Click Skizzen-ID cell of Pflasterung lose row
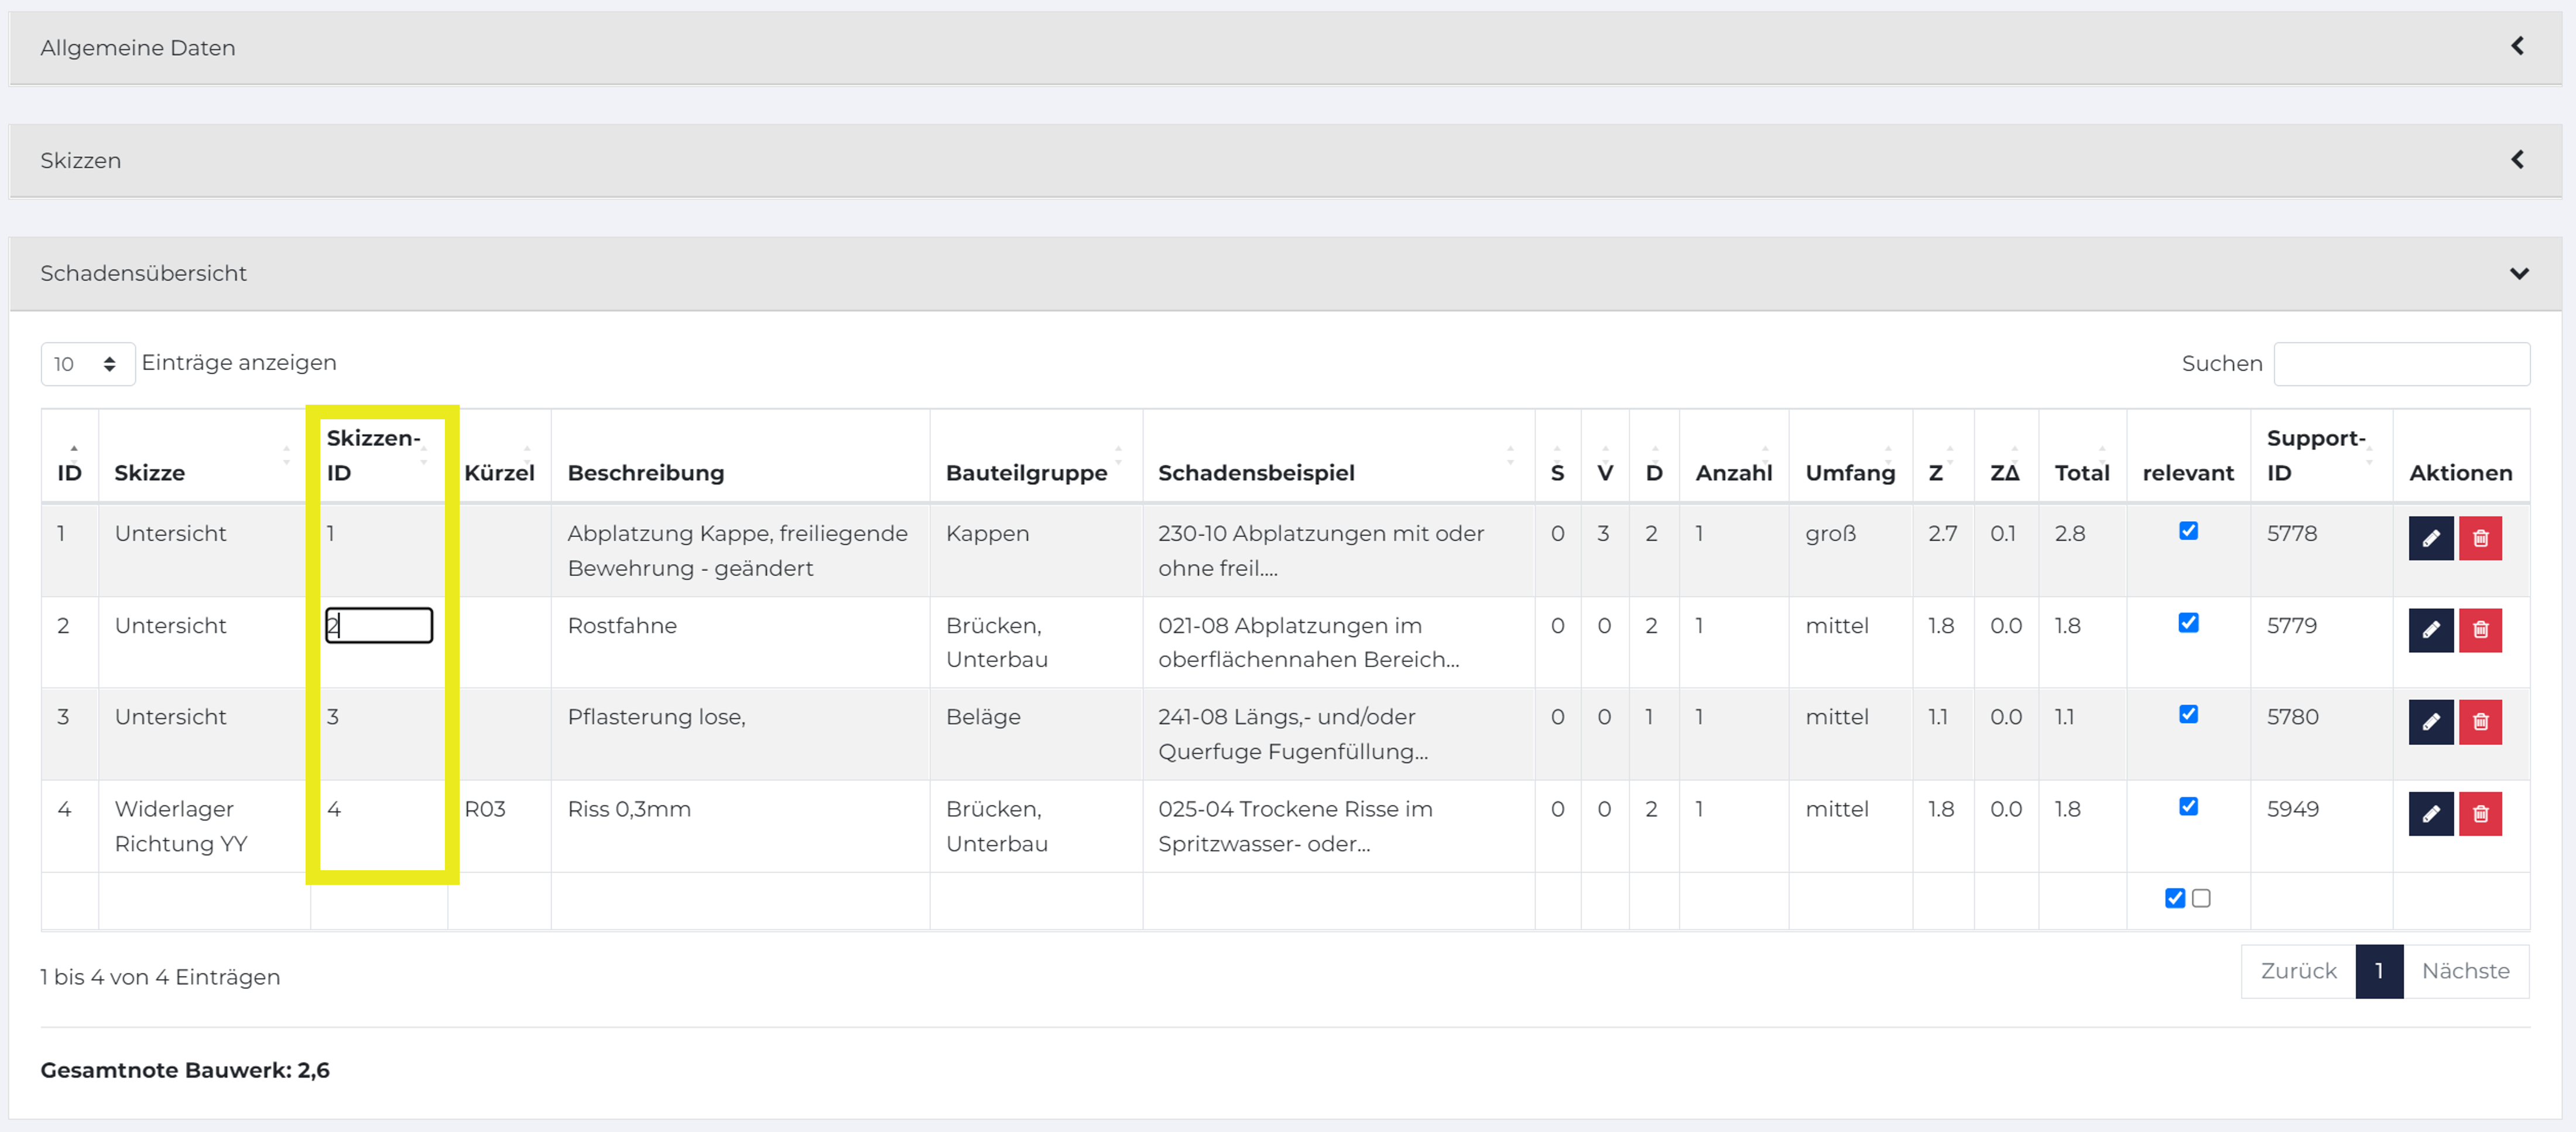Screen dimensions: 2576x1132 pos(379,734)
